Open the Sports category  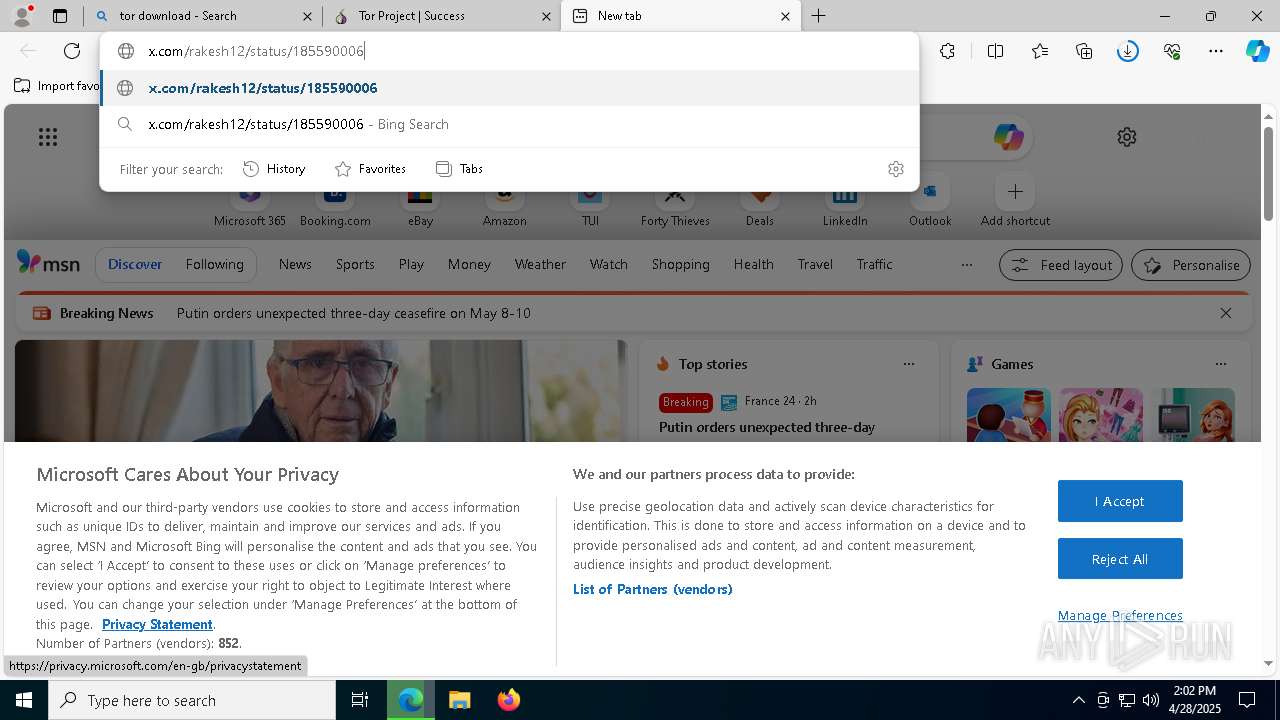(355, 264)
